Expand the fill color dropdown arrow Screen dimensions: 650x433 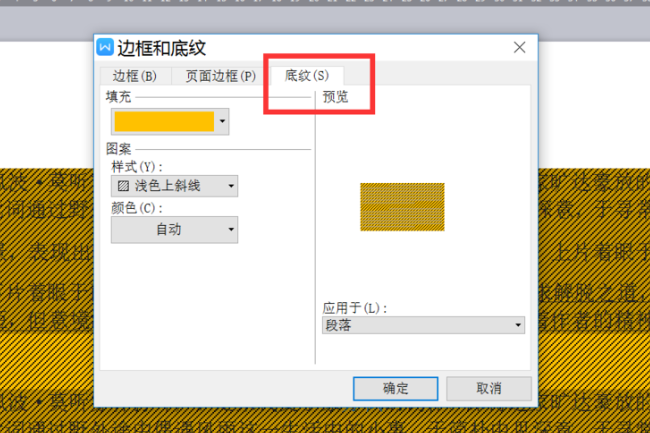pos(222,121)
